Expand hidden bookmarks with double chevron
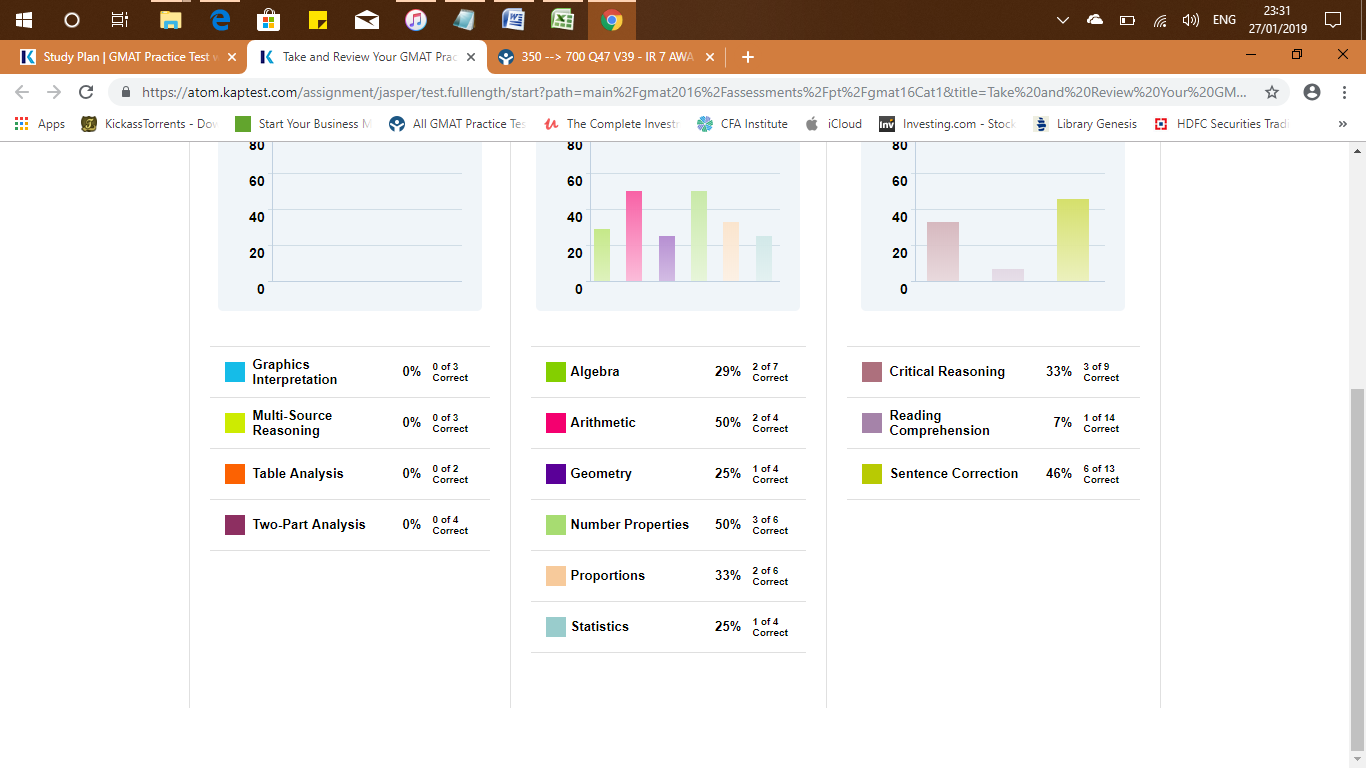1366x768 pixels. 1342,124
